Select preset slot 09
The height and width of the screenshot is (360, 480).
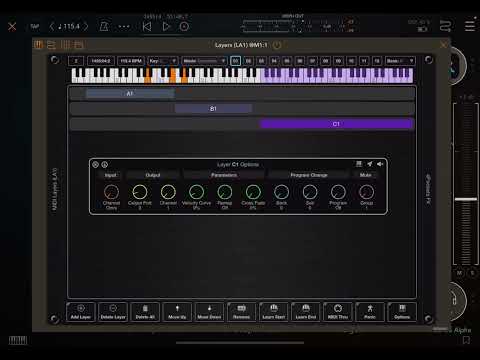[x=338, y=61]
